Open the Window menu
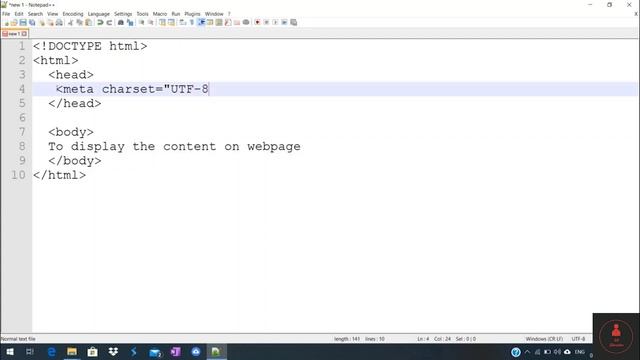 [x=214, y=14]
